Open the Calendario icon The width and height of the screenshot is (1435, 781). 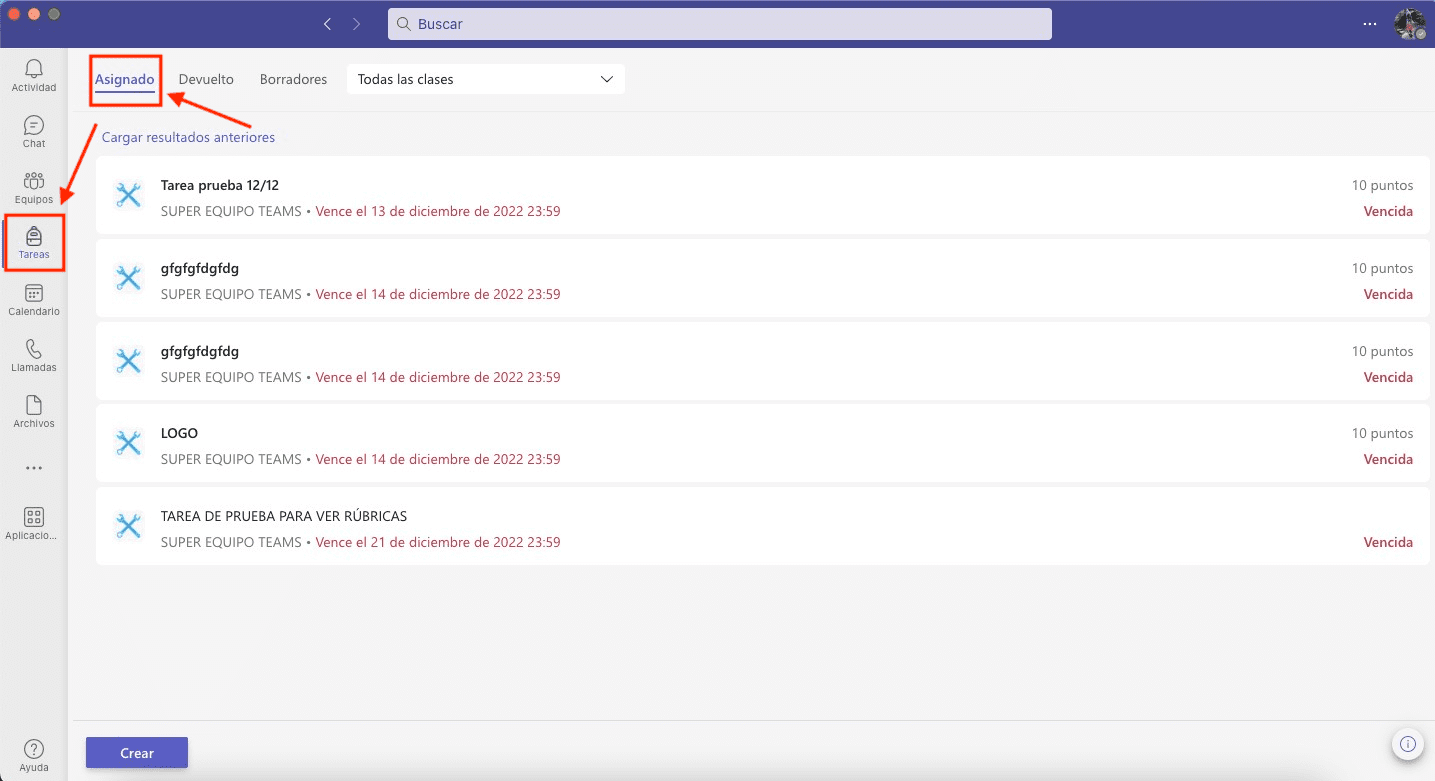point(34,294)
